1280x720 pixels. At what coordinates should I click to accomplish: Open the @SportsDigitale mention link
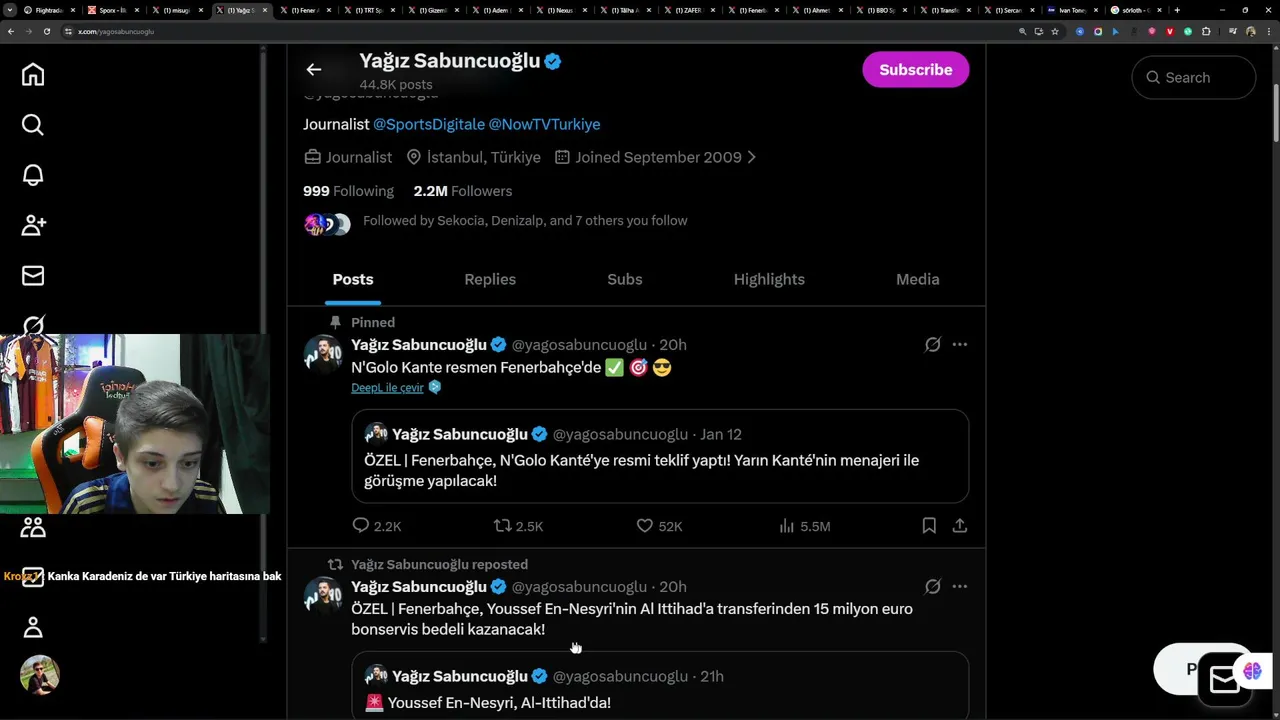pyautogui.click(x=428, y=124)
